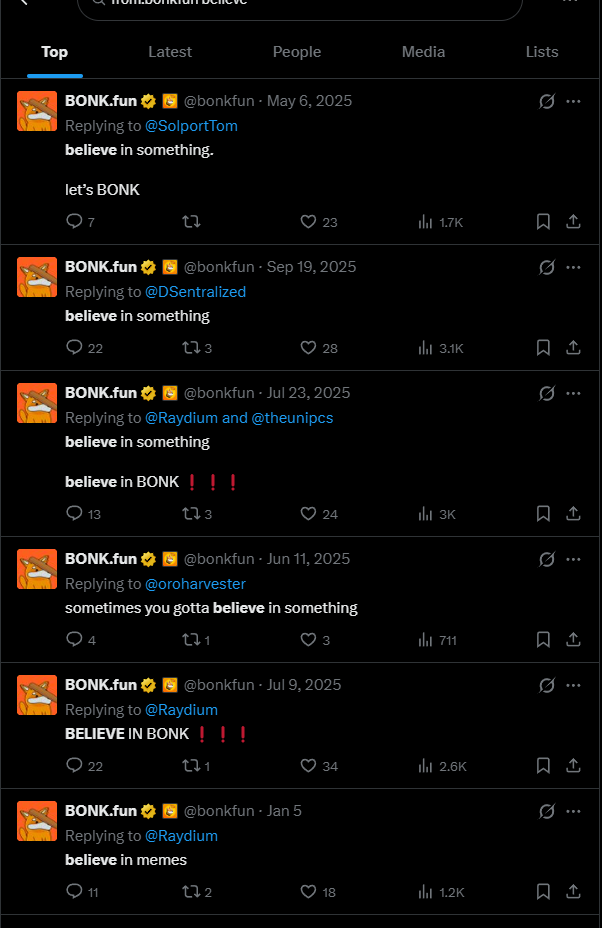This screenshot has height=928, width=602.
Task: Retweet the post replying to @DSentralized
Action: (190, 348)
